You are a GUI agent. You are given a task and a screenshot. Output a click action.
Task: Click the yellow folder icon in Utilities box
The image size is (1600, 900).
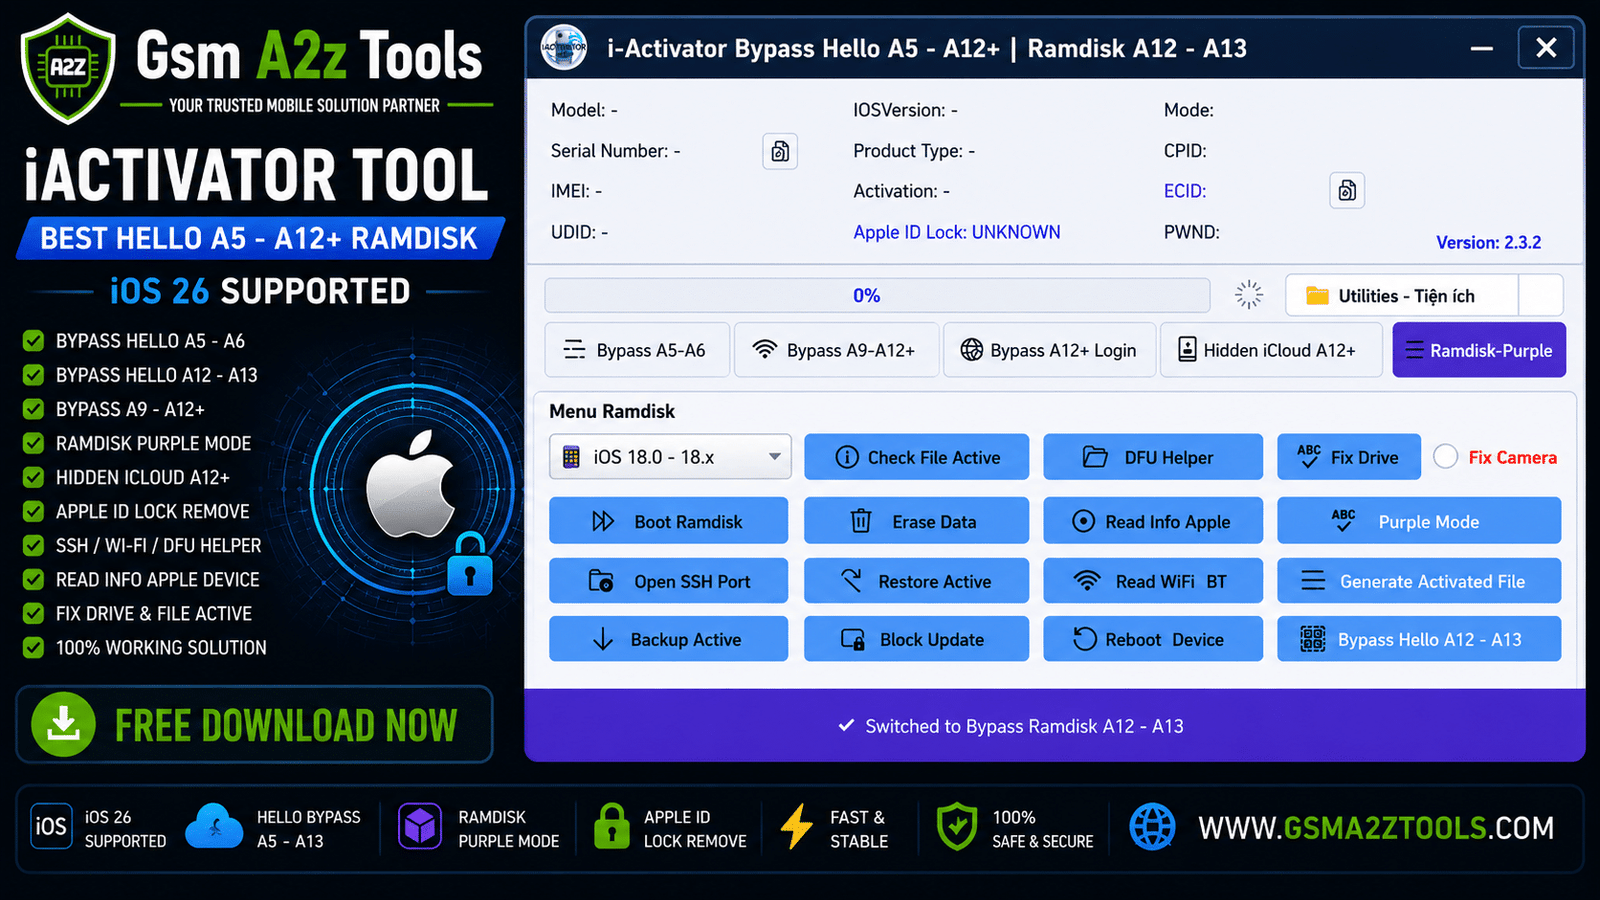pyautogui.click(x=1318, y=296)
